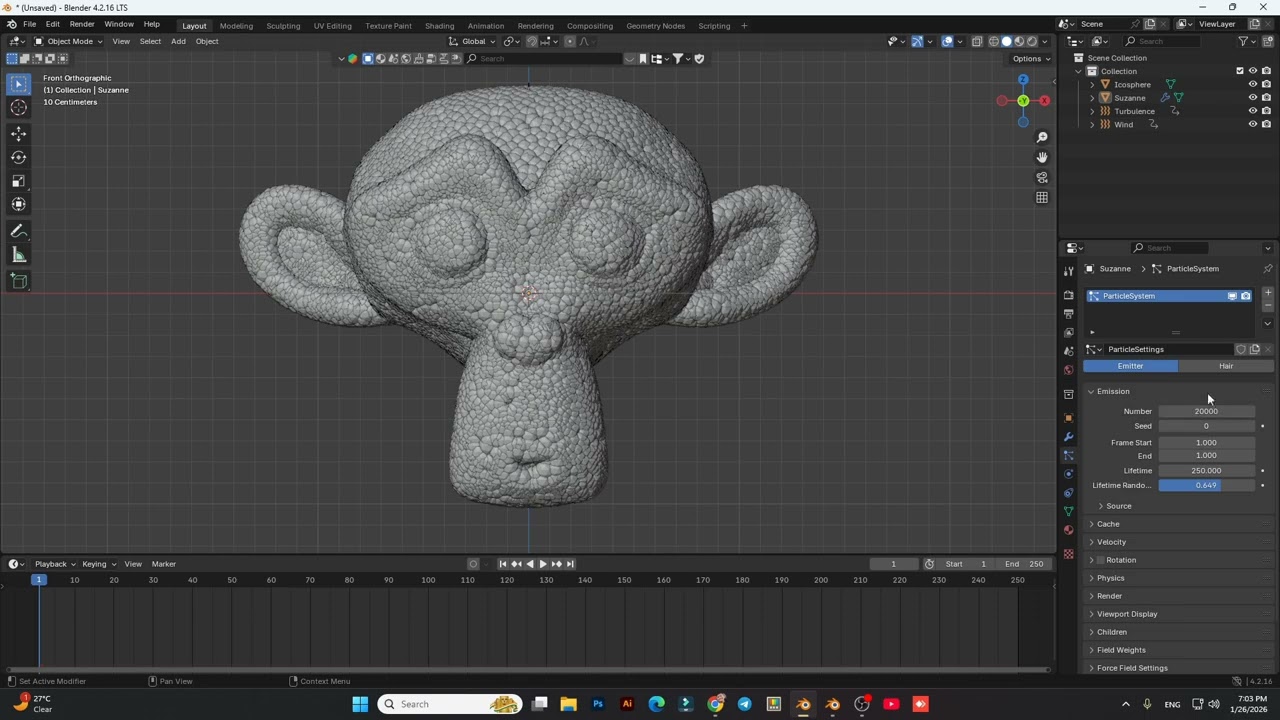Select Suzanne in the outliner

(x=1129, y=98)
